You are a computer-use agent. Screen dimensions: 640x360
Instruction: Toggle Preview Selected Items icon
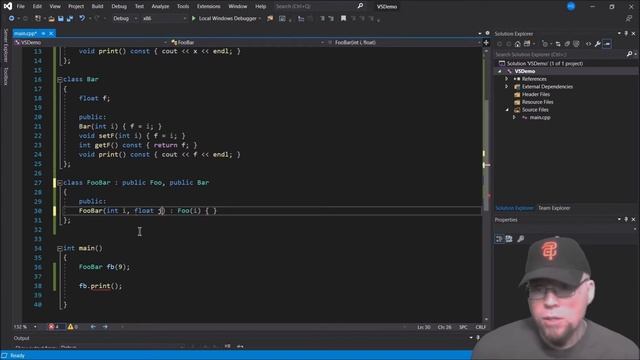(607, 44)
